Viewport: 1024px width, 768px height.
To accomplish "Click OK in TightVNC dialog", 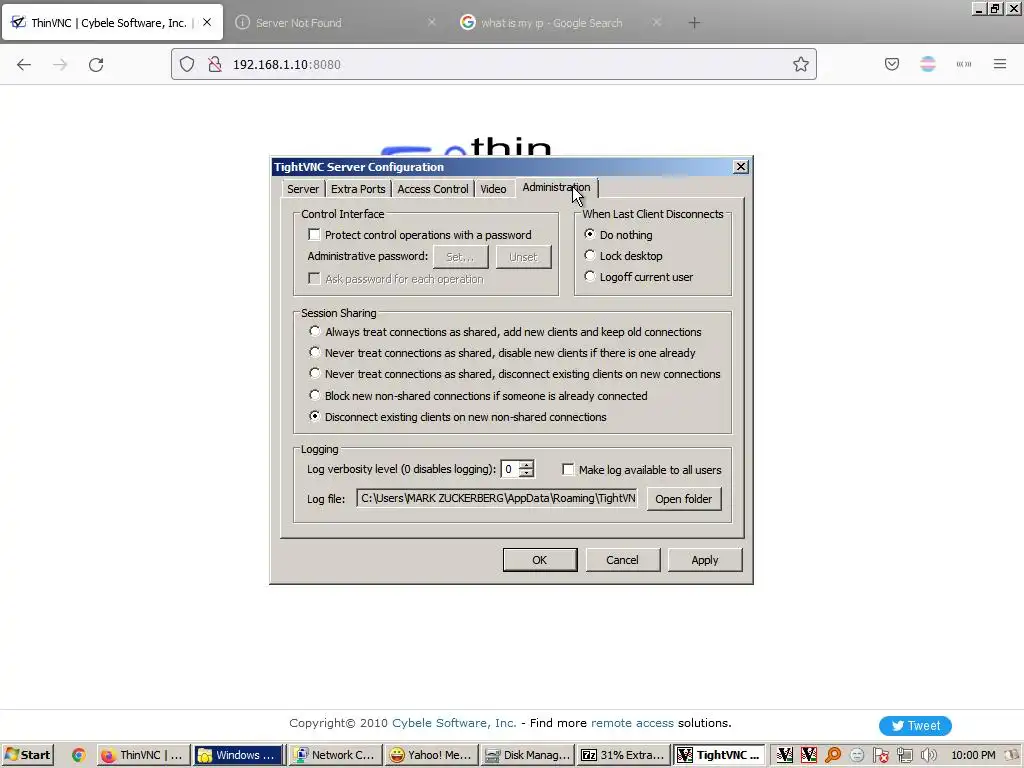I will click(x=539, y=560).
